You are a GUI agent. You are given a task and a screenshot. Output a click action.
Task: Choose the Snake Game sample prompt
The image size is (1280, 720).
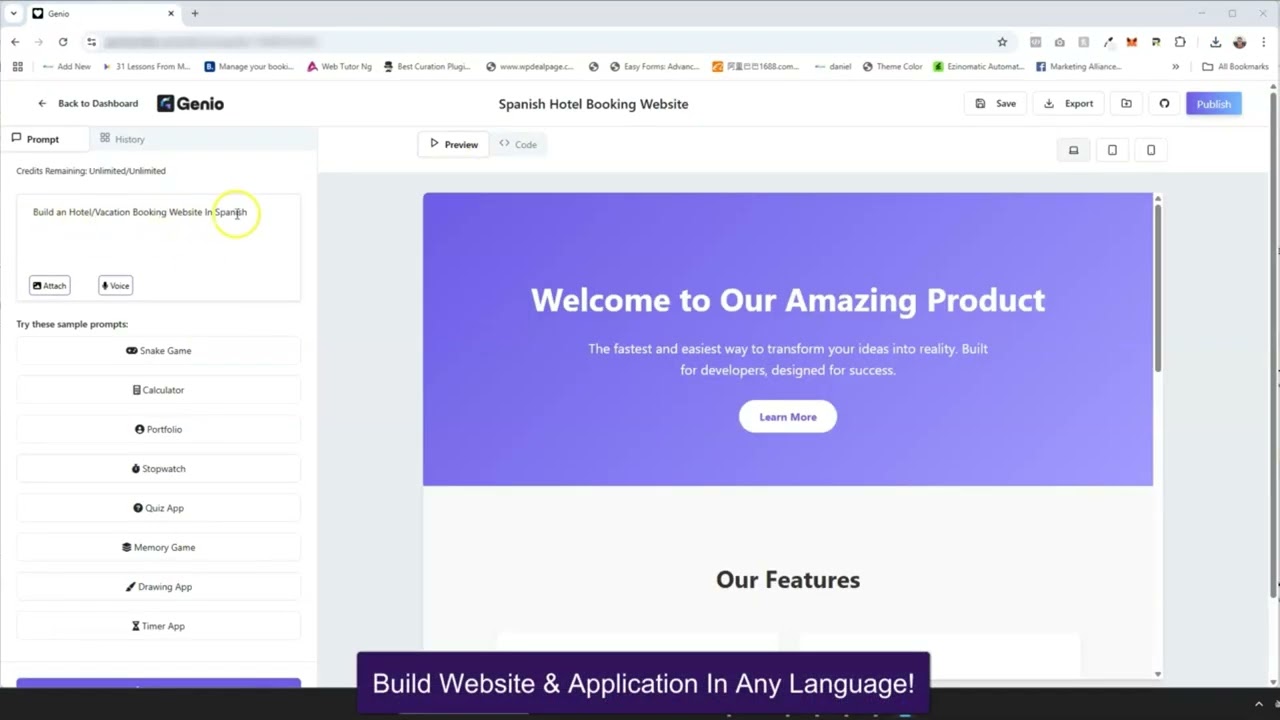[158, 351]
